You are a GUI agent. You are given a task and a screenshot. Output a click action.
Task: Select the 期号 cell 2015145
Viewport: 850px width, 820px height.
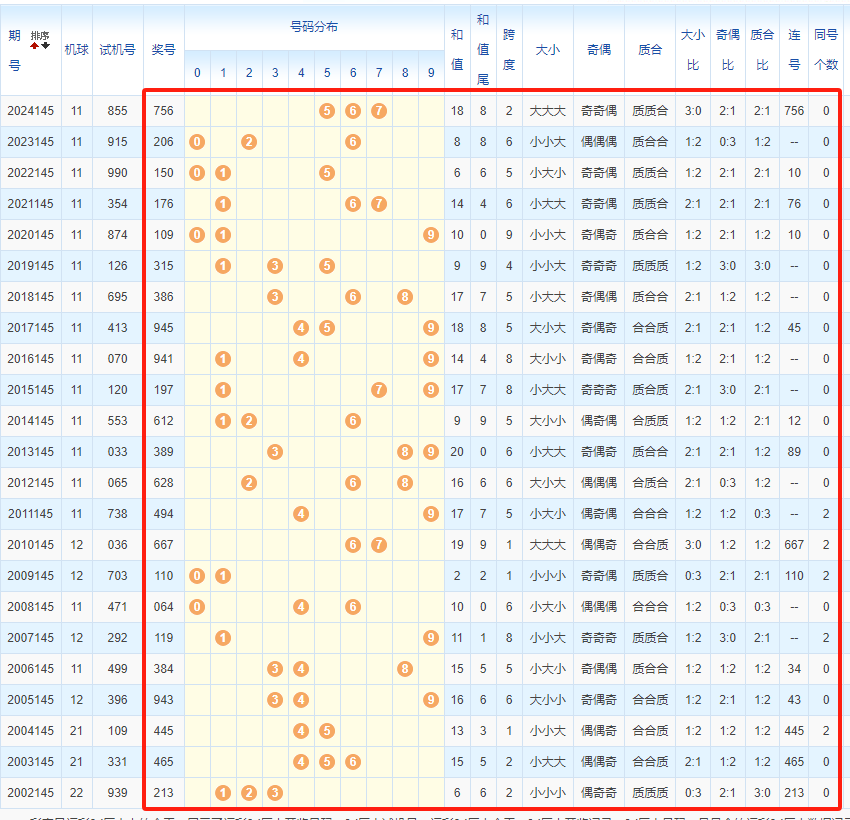(x=30, y=390)
